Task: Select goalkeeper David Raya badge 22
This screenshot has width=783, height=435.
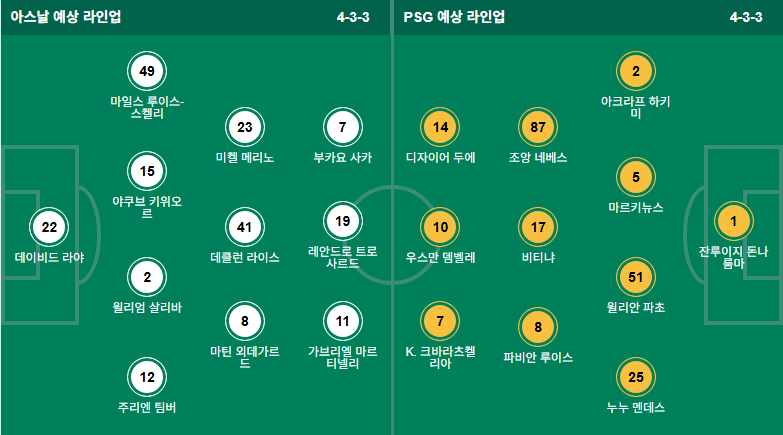Action: coord(49,227)
